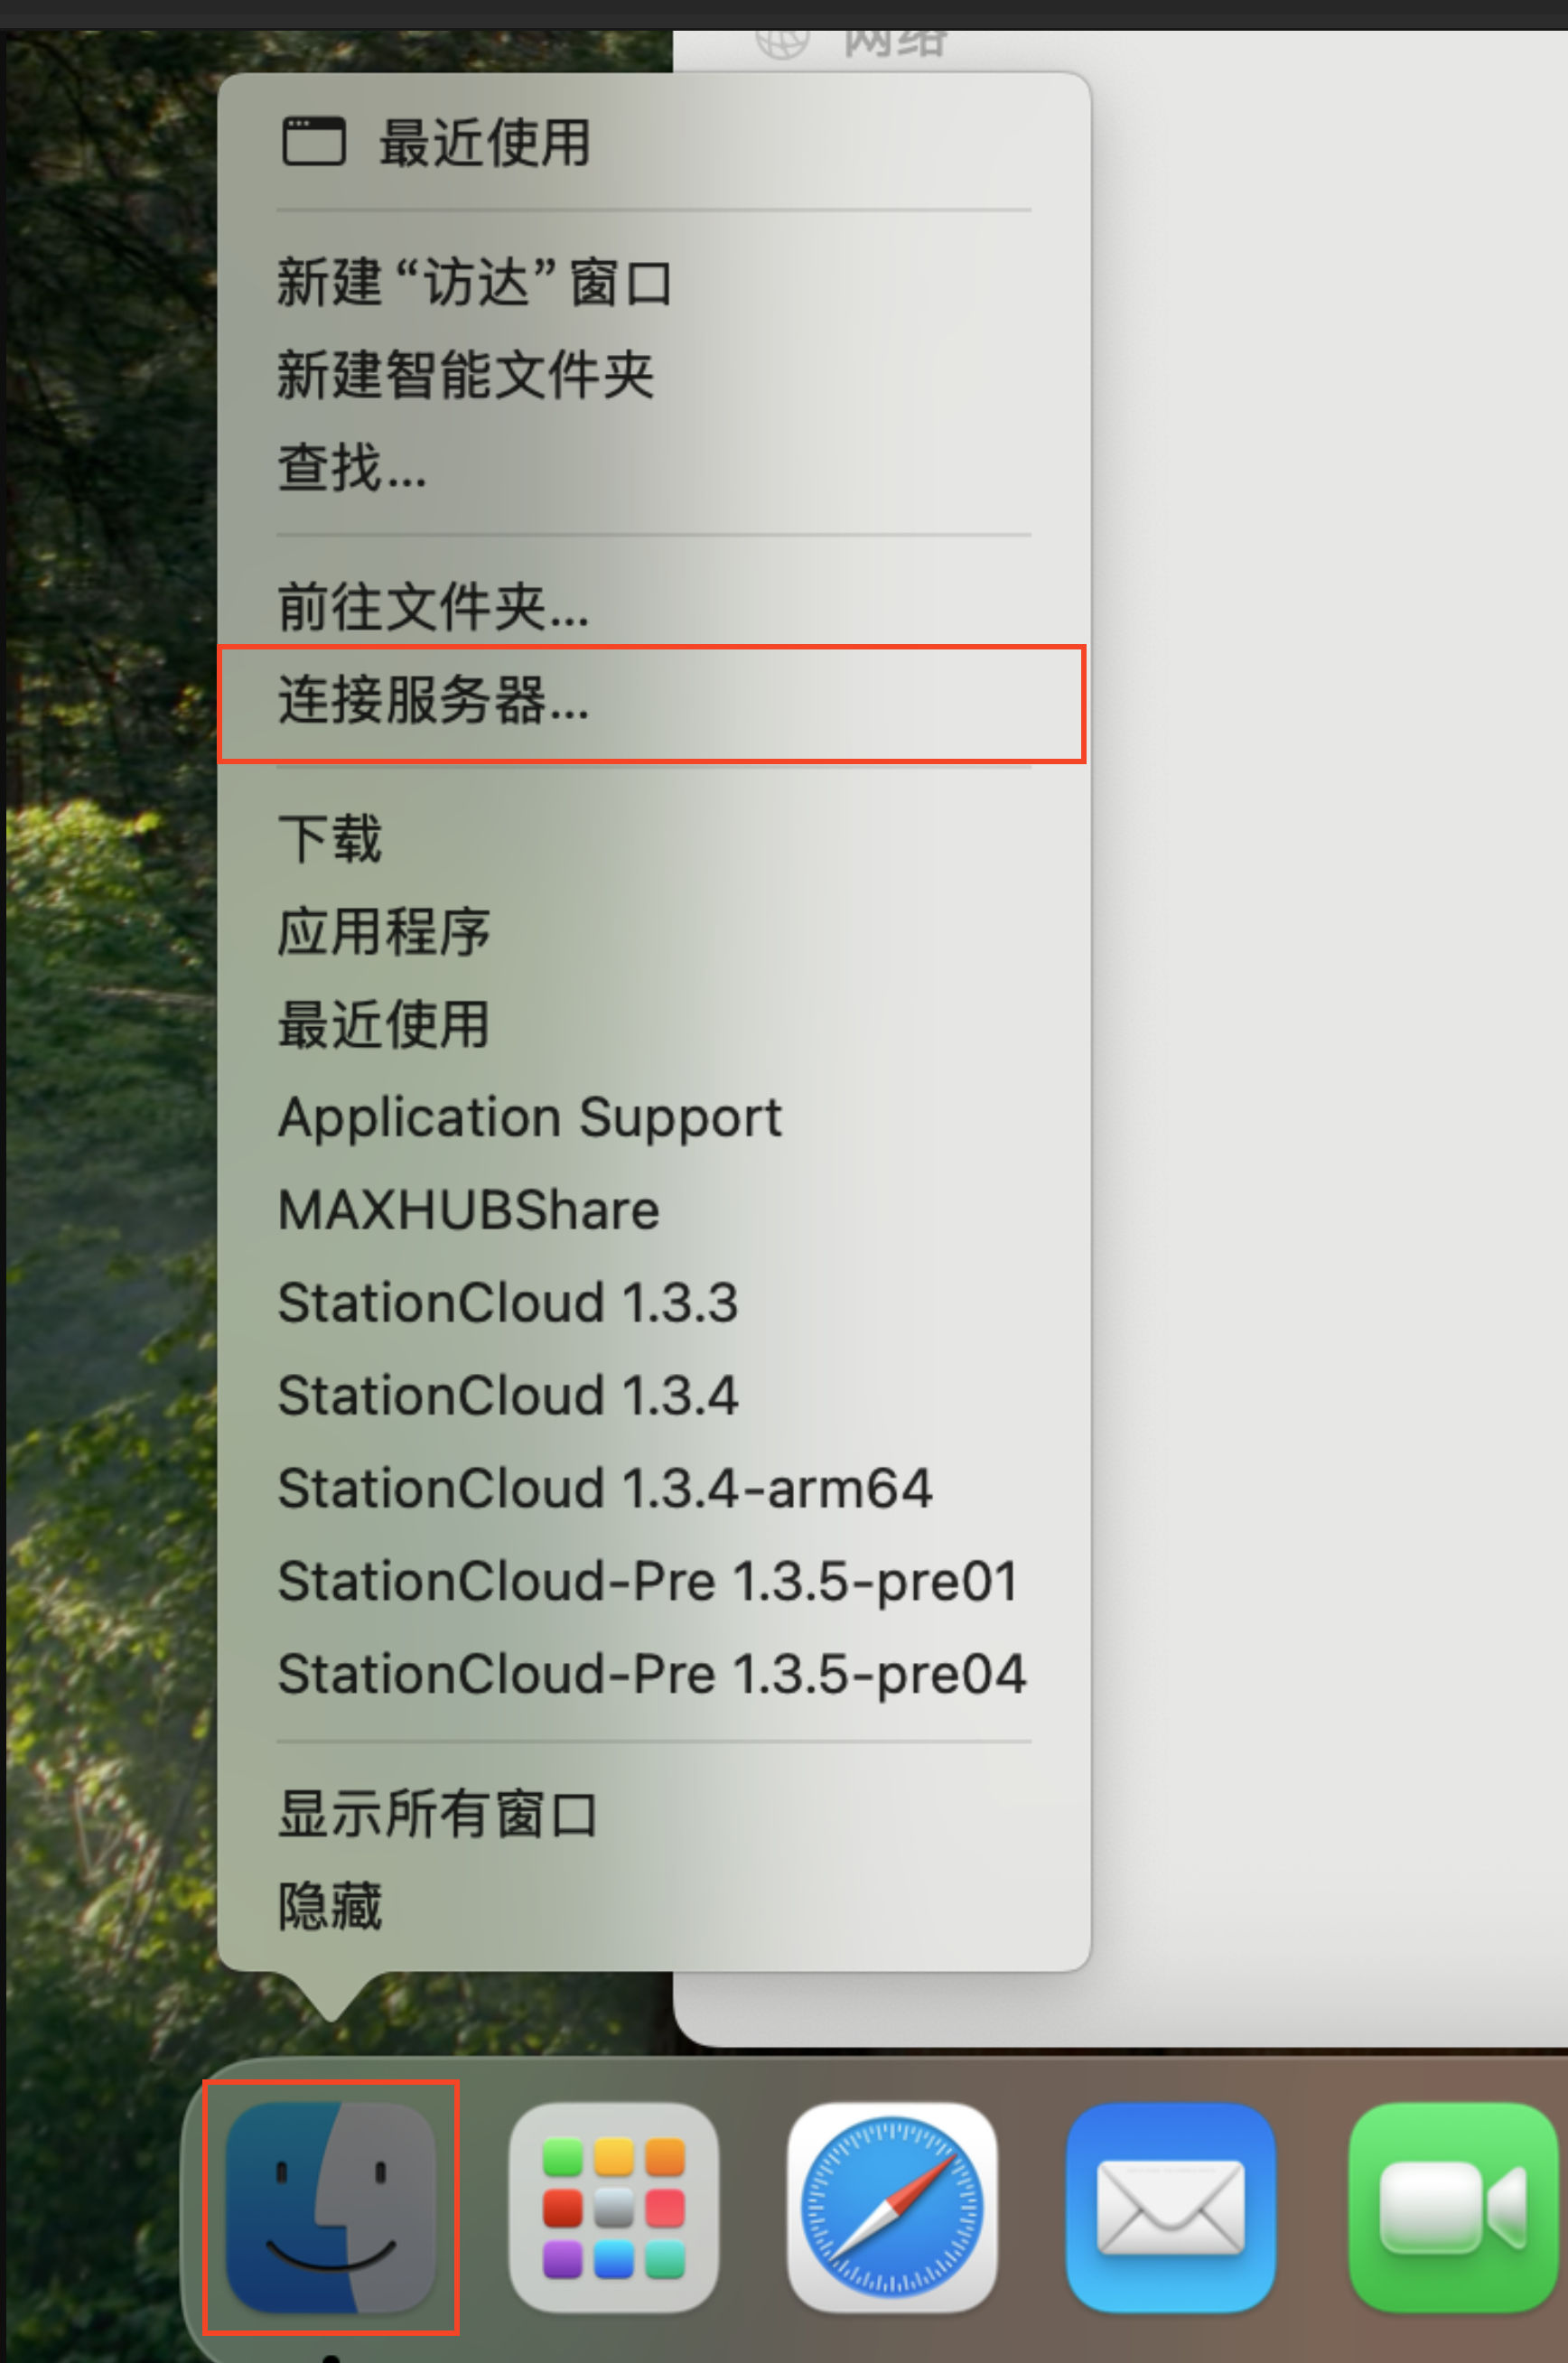Select 最近使用 with window icon at top
The width and height of the screenshot is (1568, 2363).
pyautogui.click(x=484, y=142)
